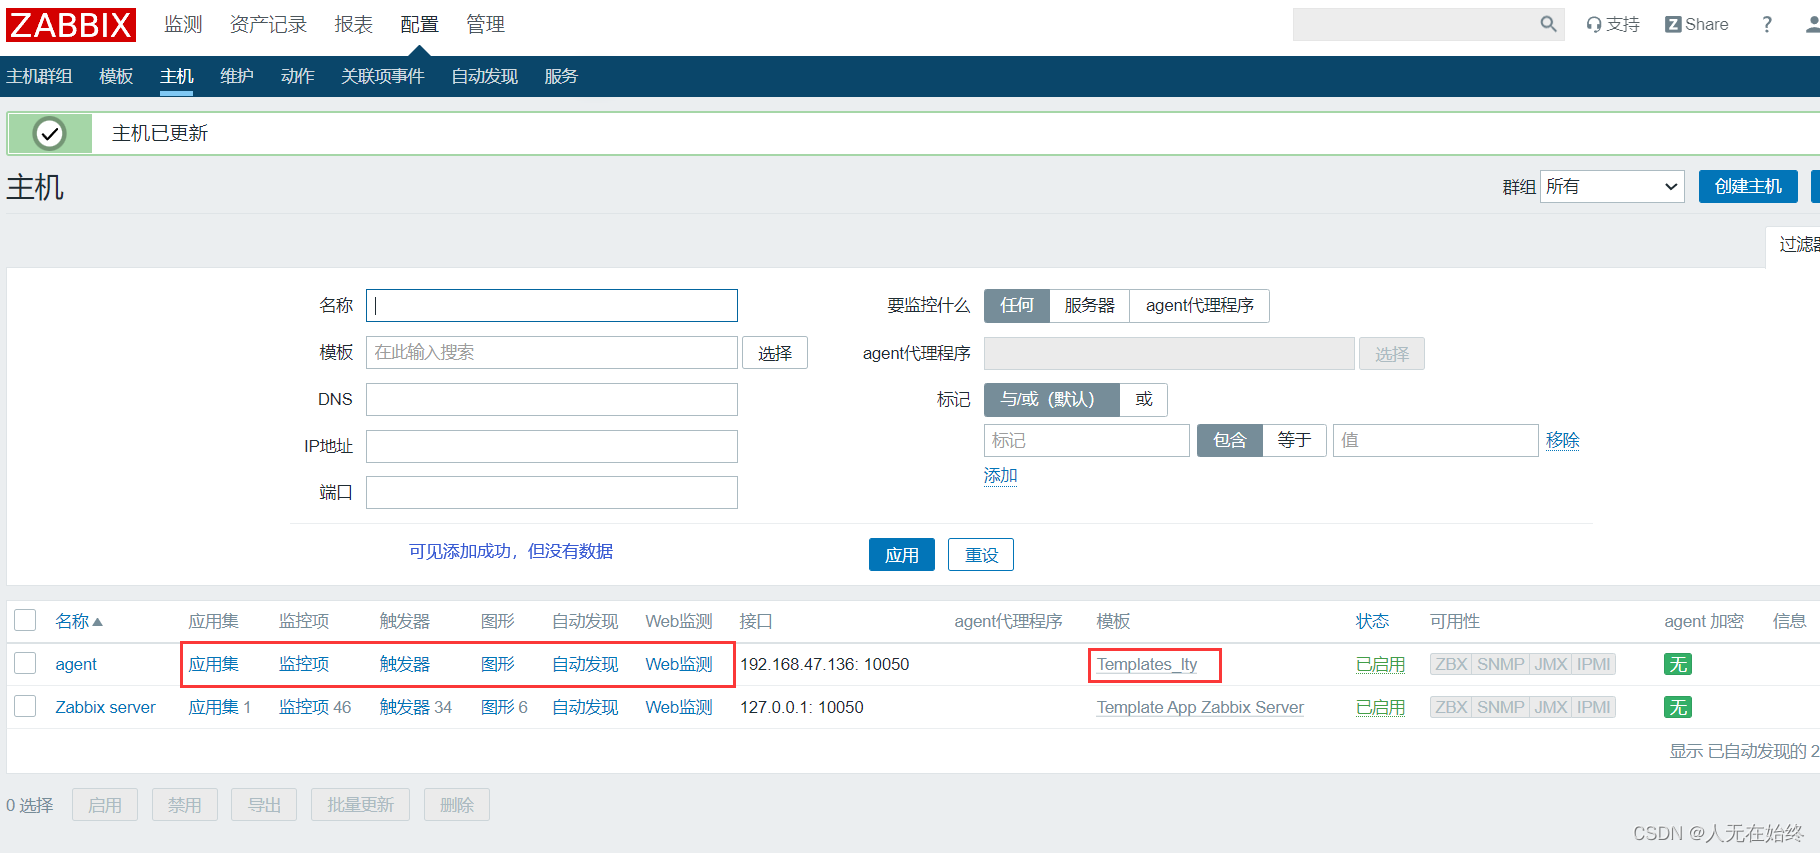Focus the 名称 filter field
The image size is (1820, 853).
point(552,306)
